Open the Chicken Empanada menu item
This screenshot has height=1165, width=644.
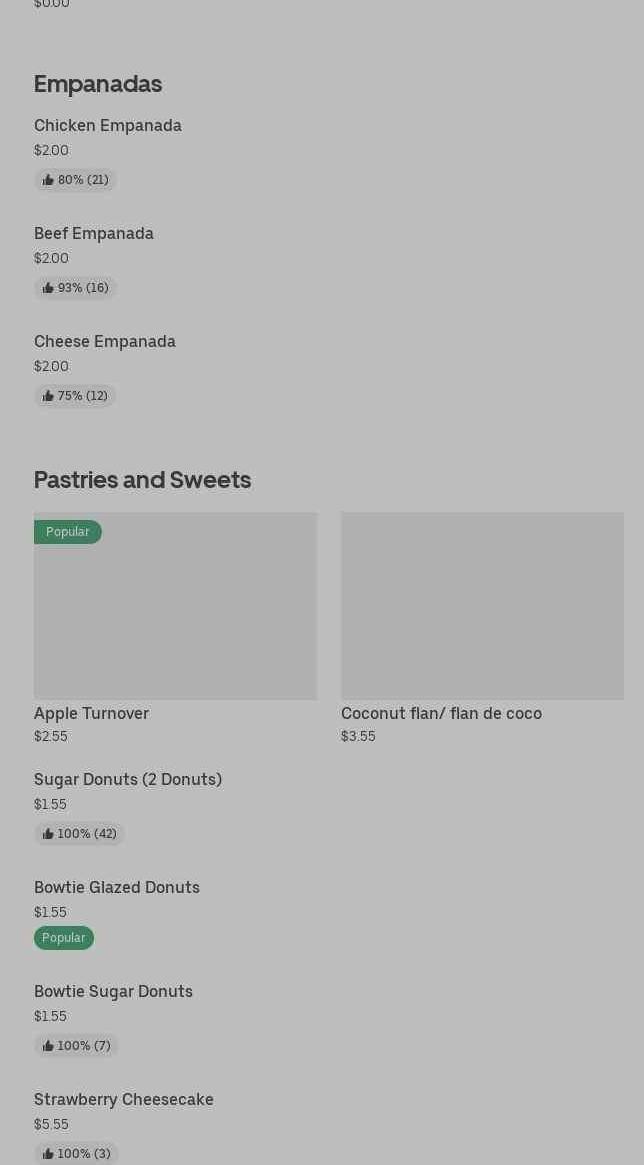coord(108,126)
